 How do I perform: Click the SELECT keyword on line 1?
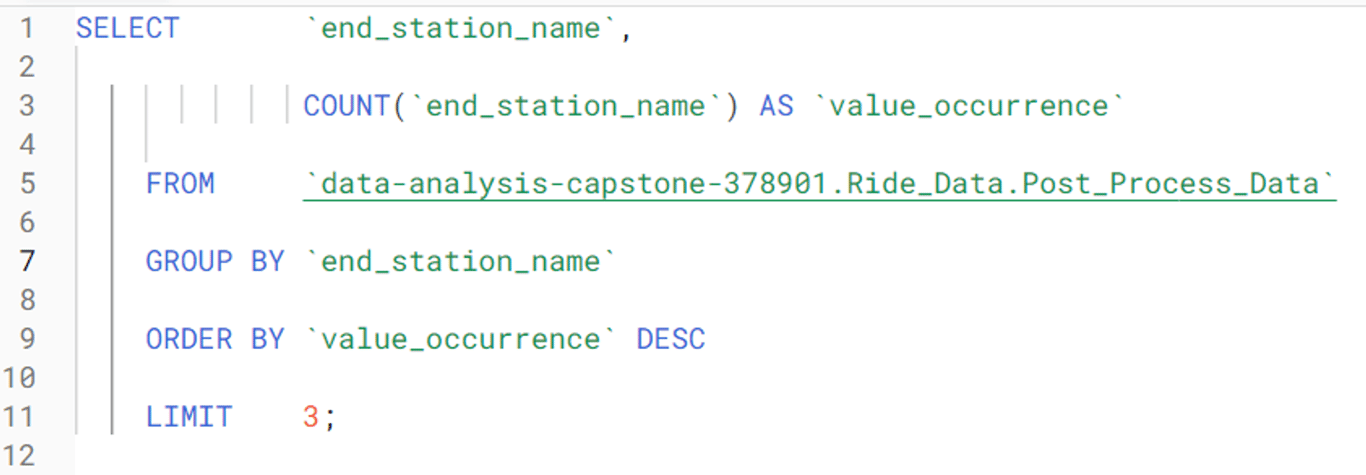127,28
